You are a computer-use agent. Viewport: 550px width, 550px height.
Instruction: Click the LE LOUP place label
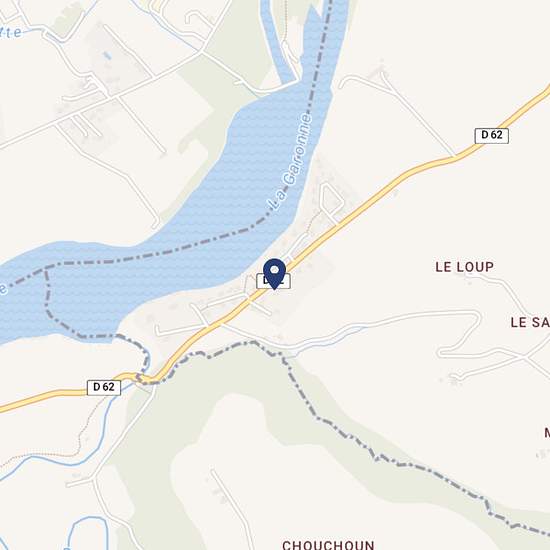pyautogui.click(x=464, y=267)
